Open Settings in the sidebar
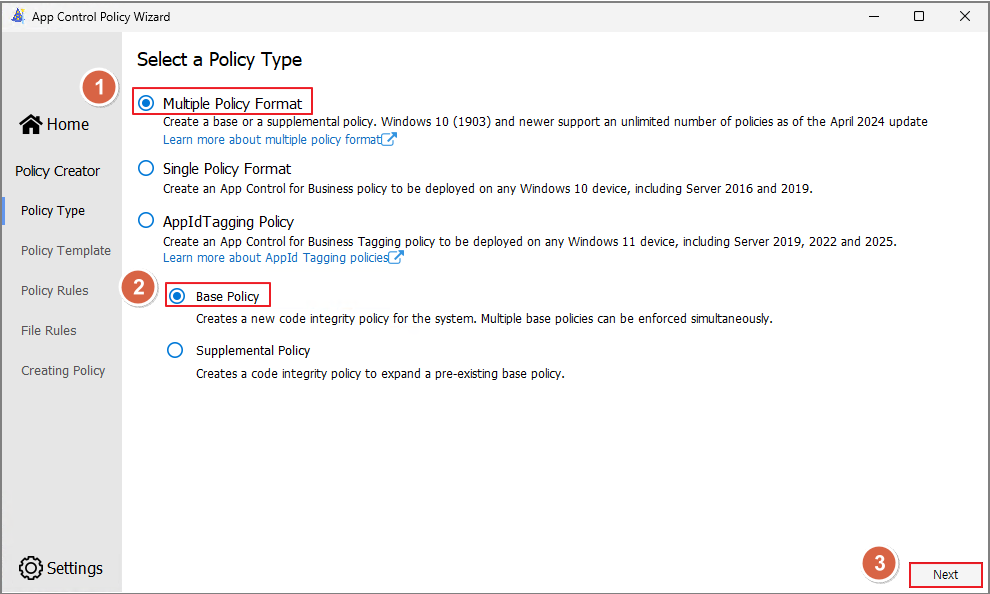 pyautogui.click(x=61, y=568)
